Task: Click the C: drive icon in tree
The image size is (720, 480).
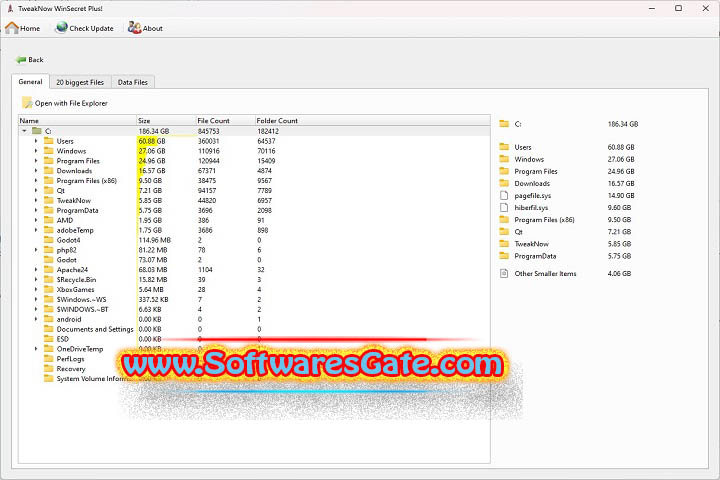Action: click(37, 131)
